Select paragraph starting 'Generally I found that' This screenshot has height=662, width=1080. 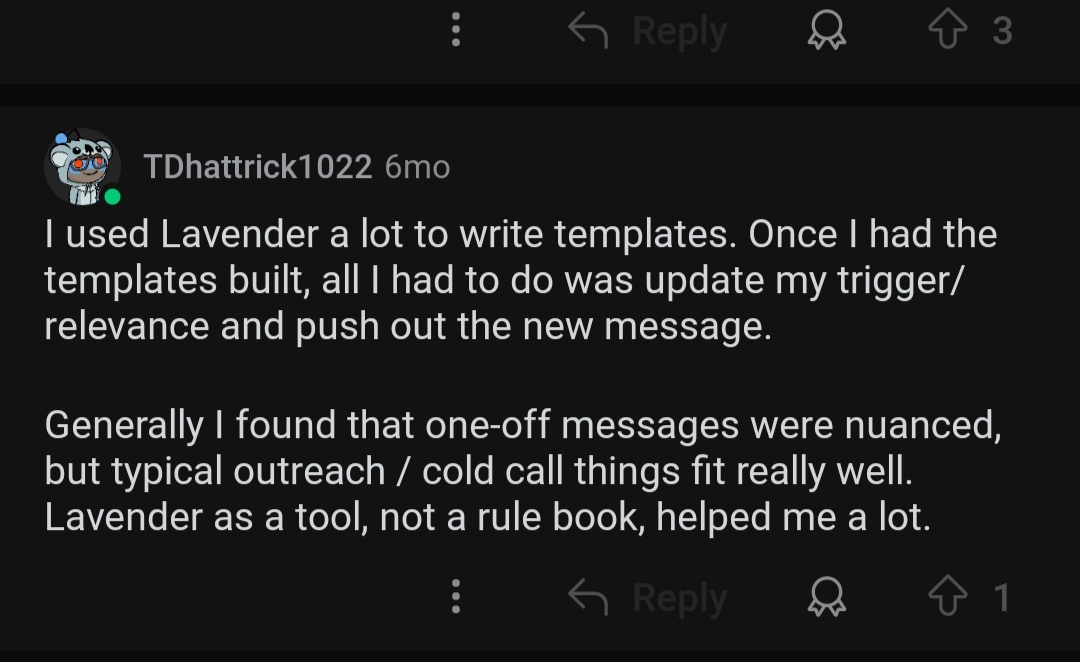tap(523, 470)
